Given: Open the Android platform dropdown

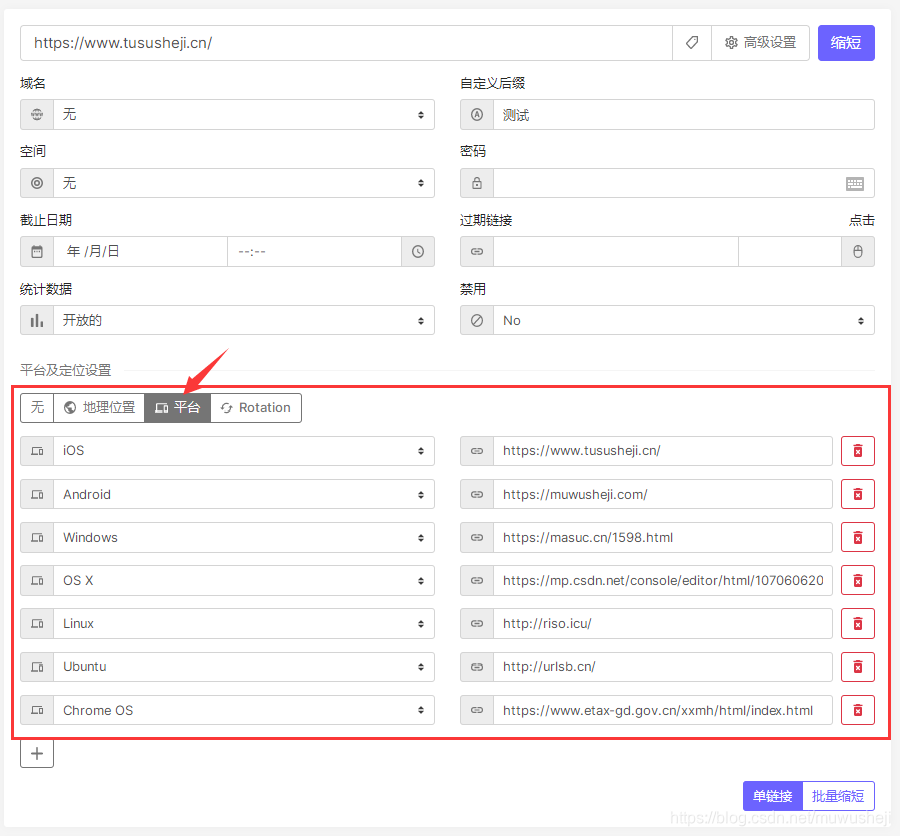Looking at the screenshot, I should point(244,494).
